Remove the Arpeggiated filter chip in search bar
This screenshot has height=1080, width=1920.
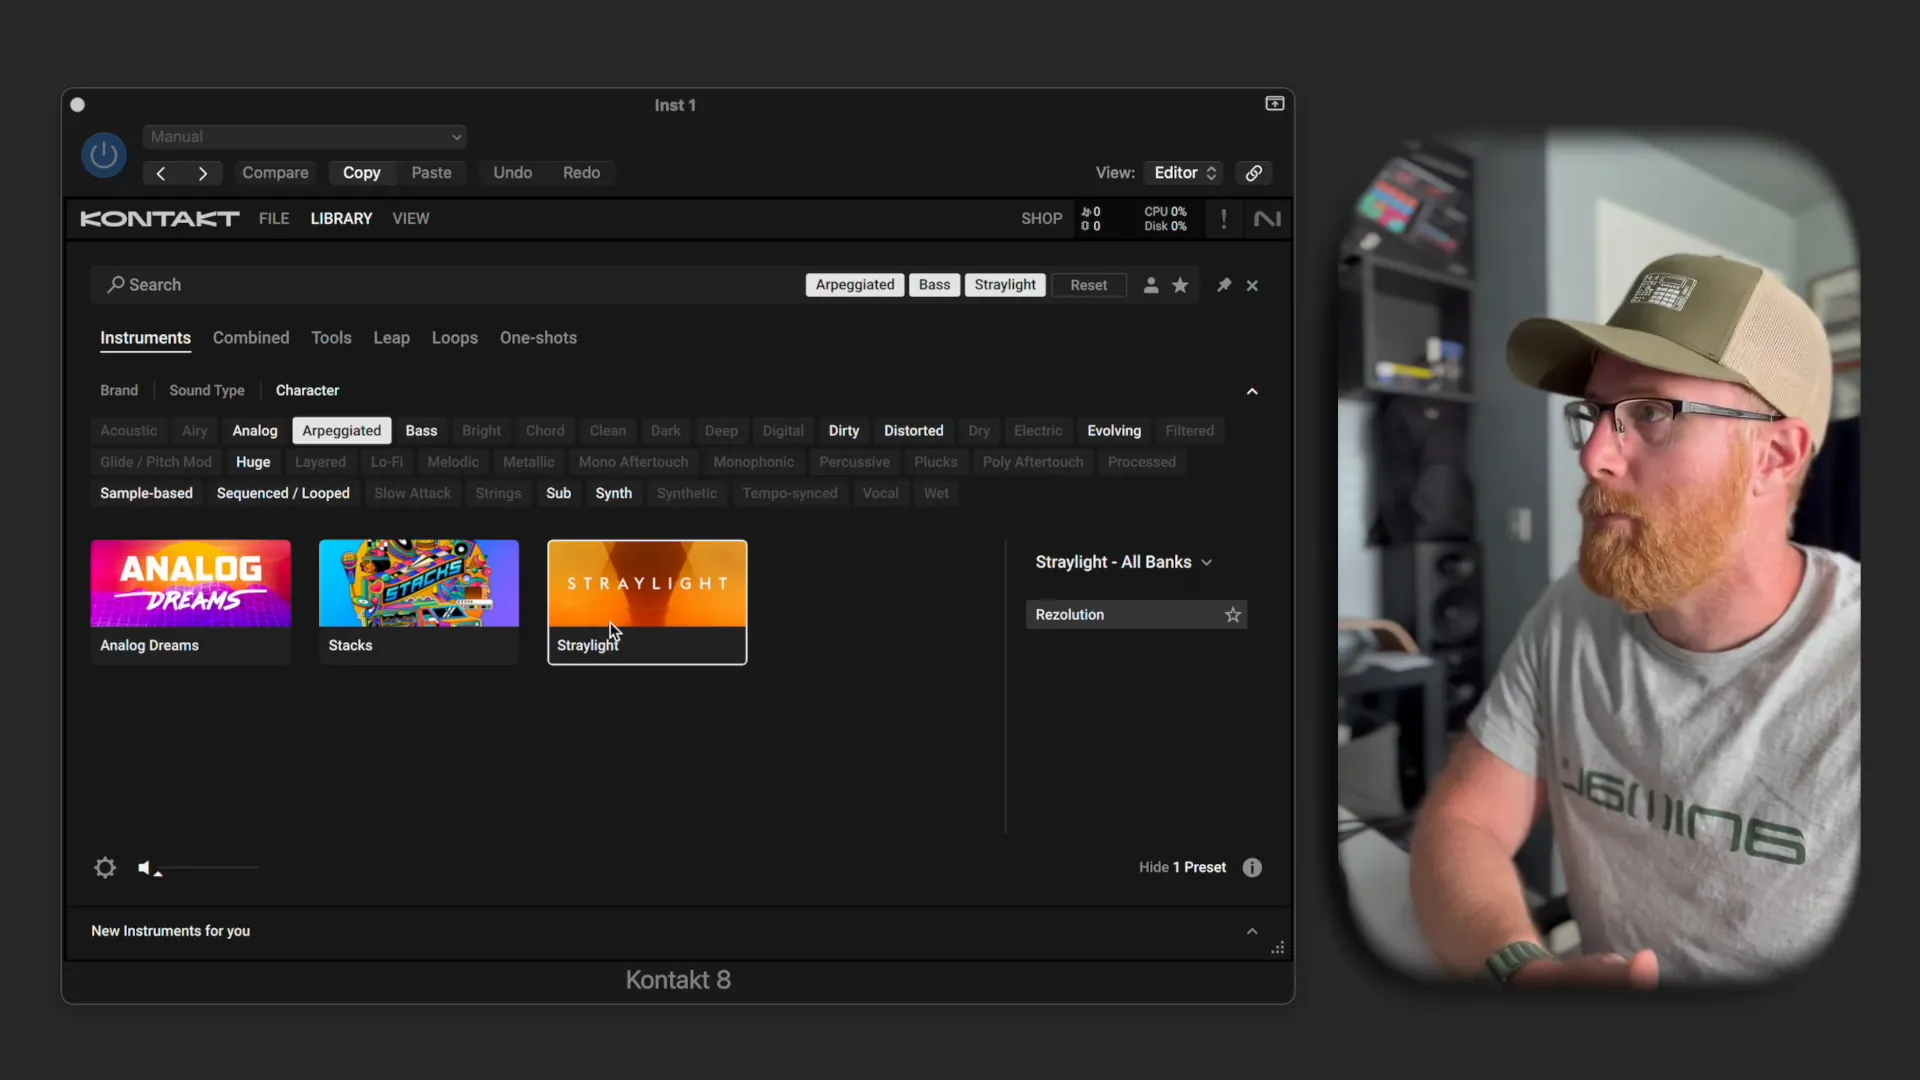[x=855, y=285]
